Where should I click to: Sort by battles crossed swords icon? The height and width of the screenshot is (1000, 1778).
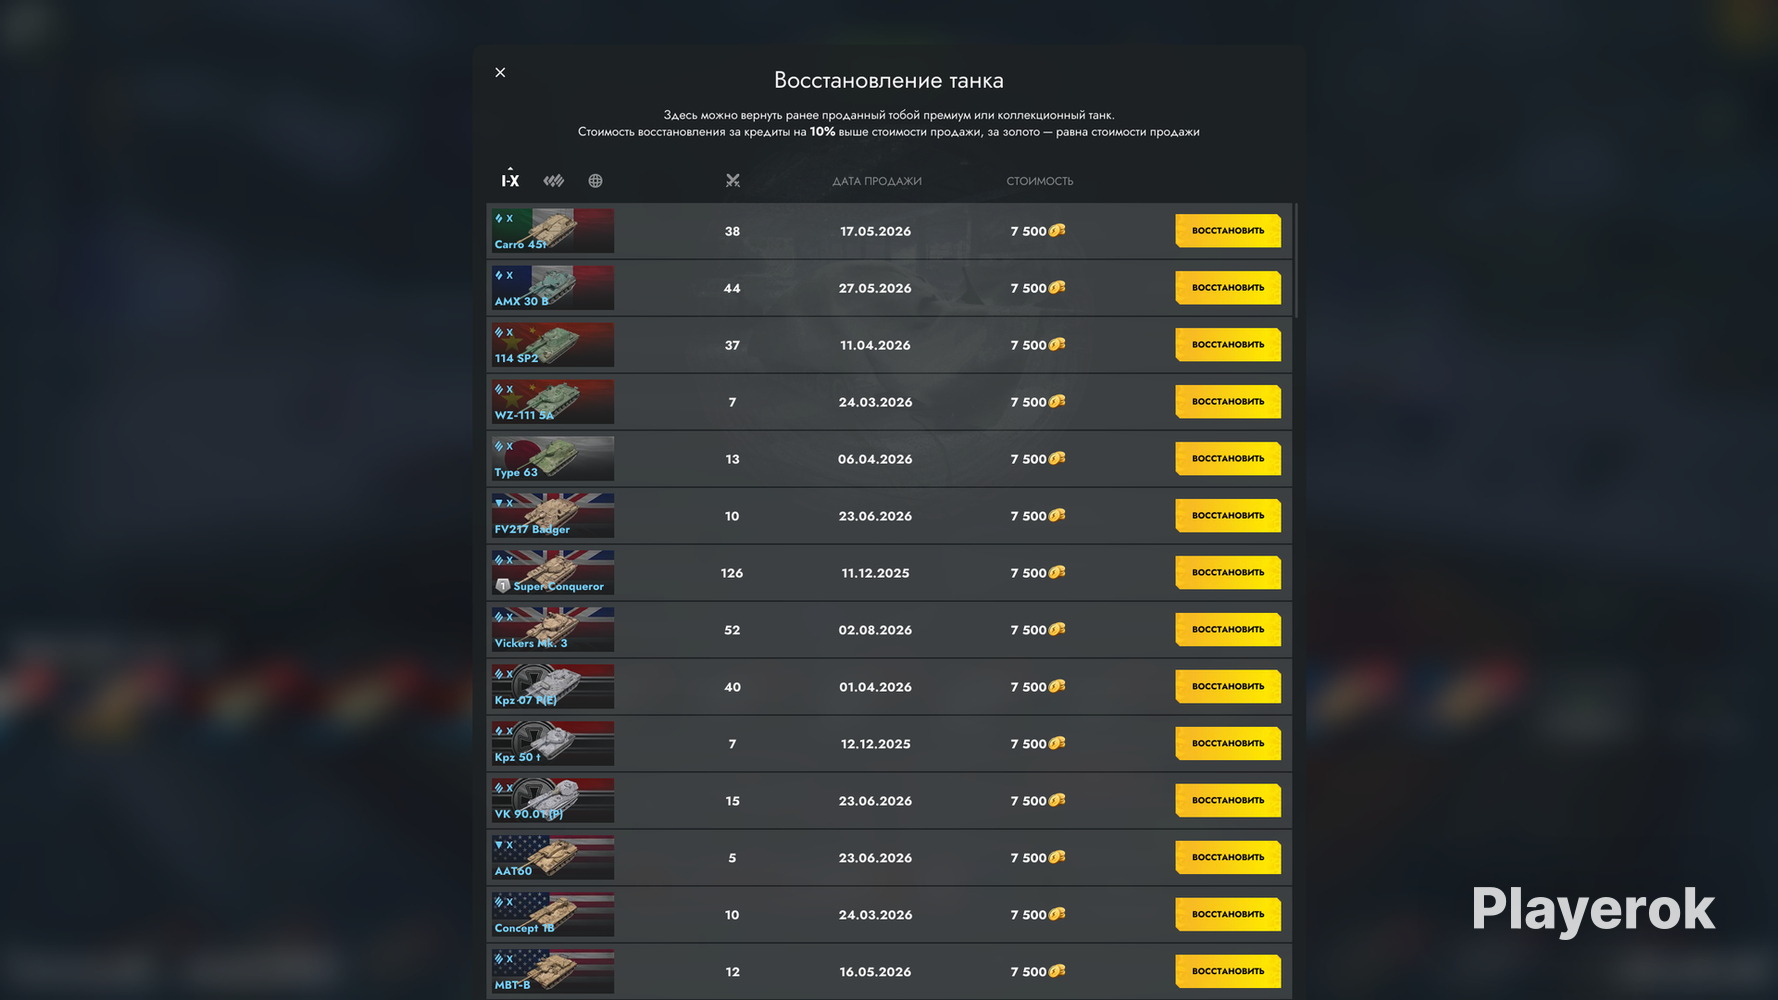click(733, 181)
